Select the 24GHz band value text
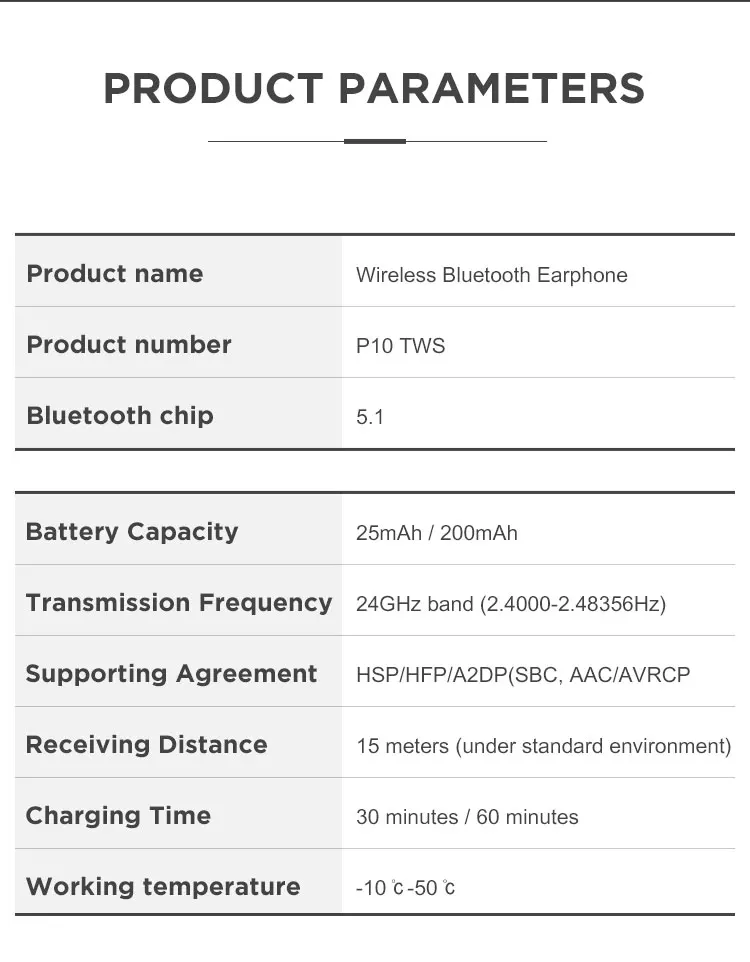 [x=510, y=604]
